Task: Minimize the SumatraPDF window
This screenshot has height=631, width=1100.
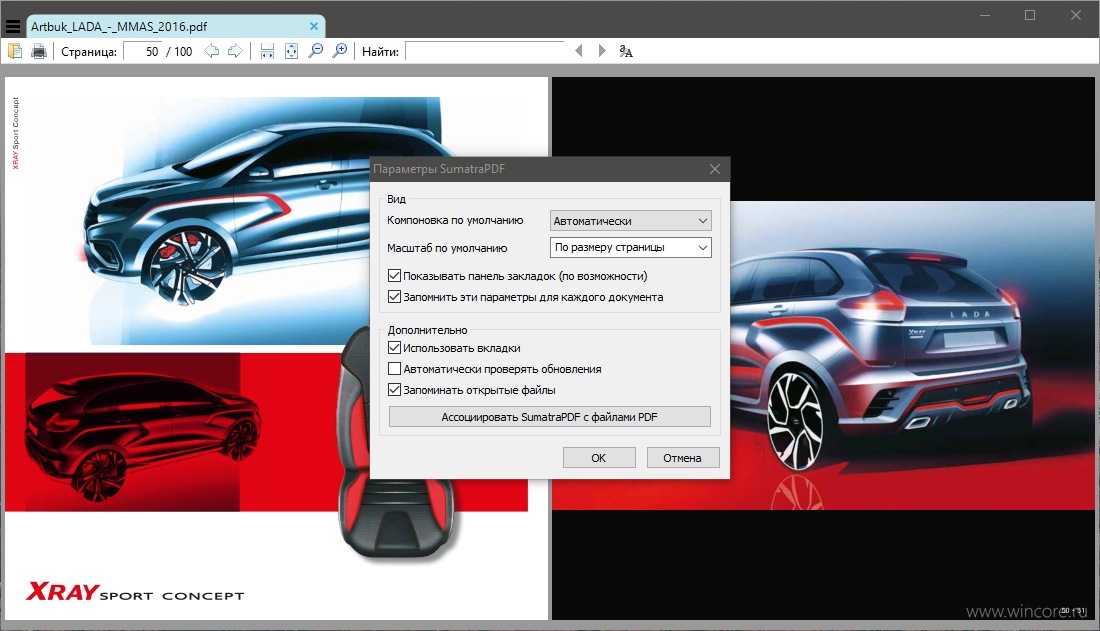Action: click(985, 15)
